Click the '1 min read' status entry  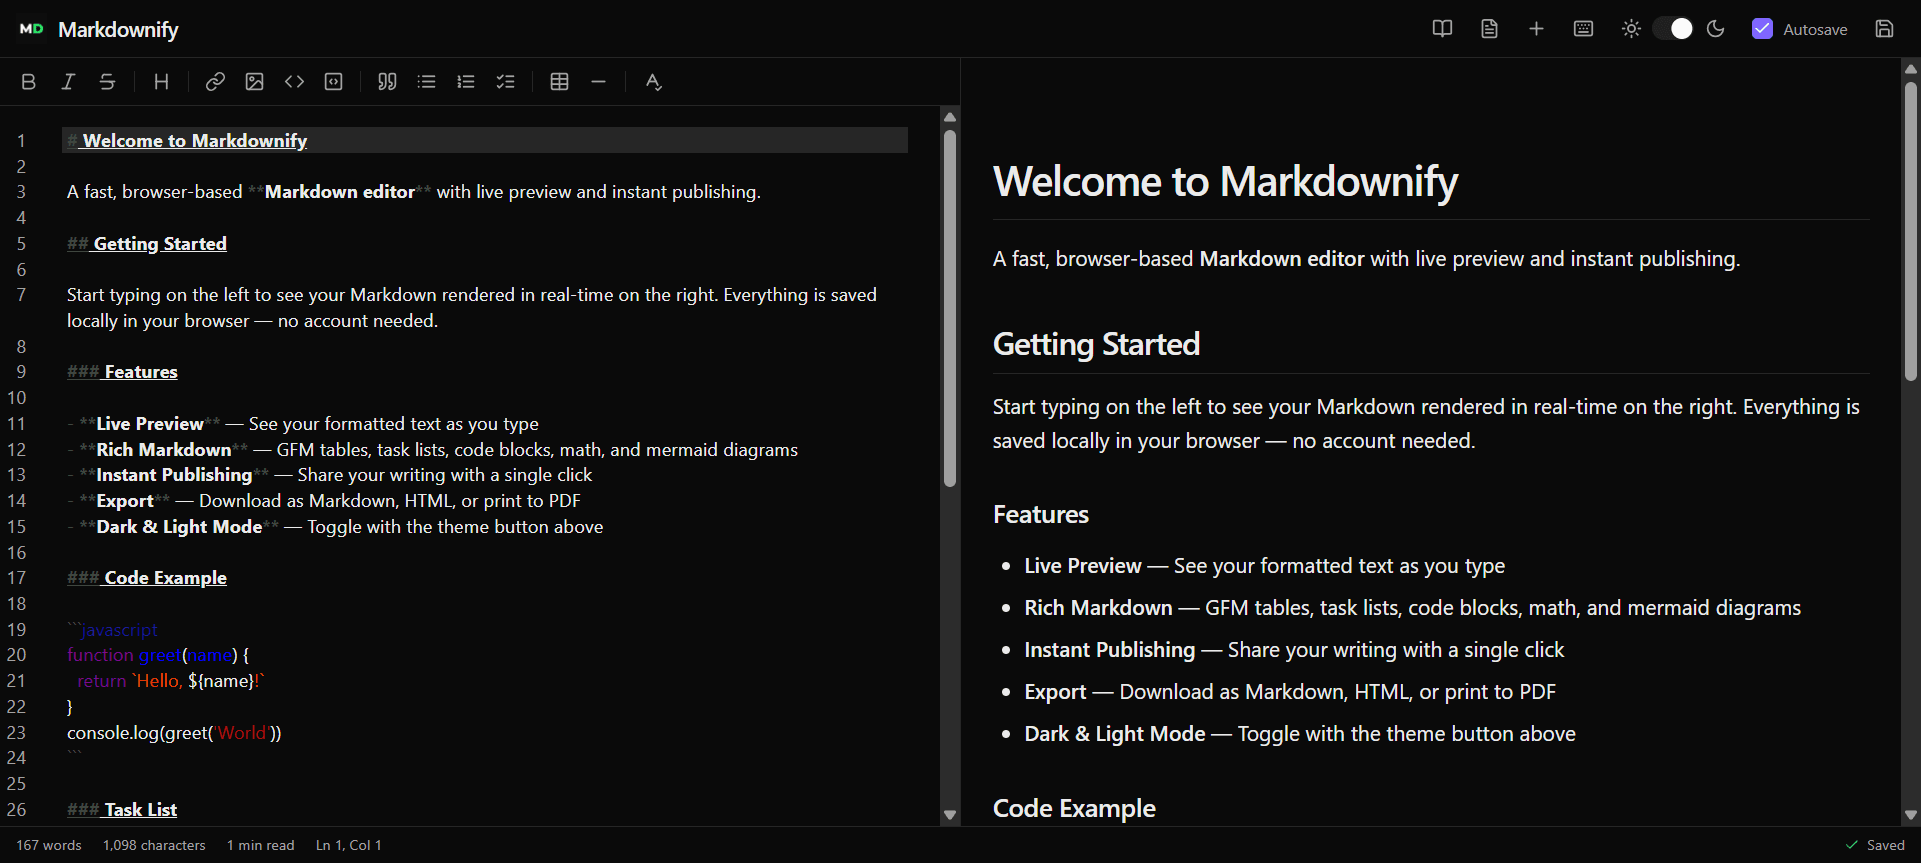tap(261, 845)
